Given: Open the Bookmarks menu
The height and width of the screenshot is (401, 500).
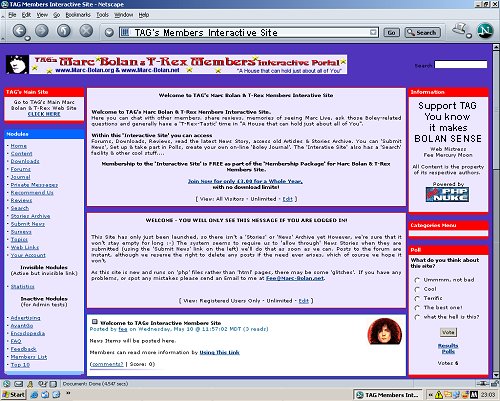Looking at the screenshot, I should pyautogui.click(x=78, y=15).
